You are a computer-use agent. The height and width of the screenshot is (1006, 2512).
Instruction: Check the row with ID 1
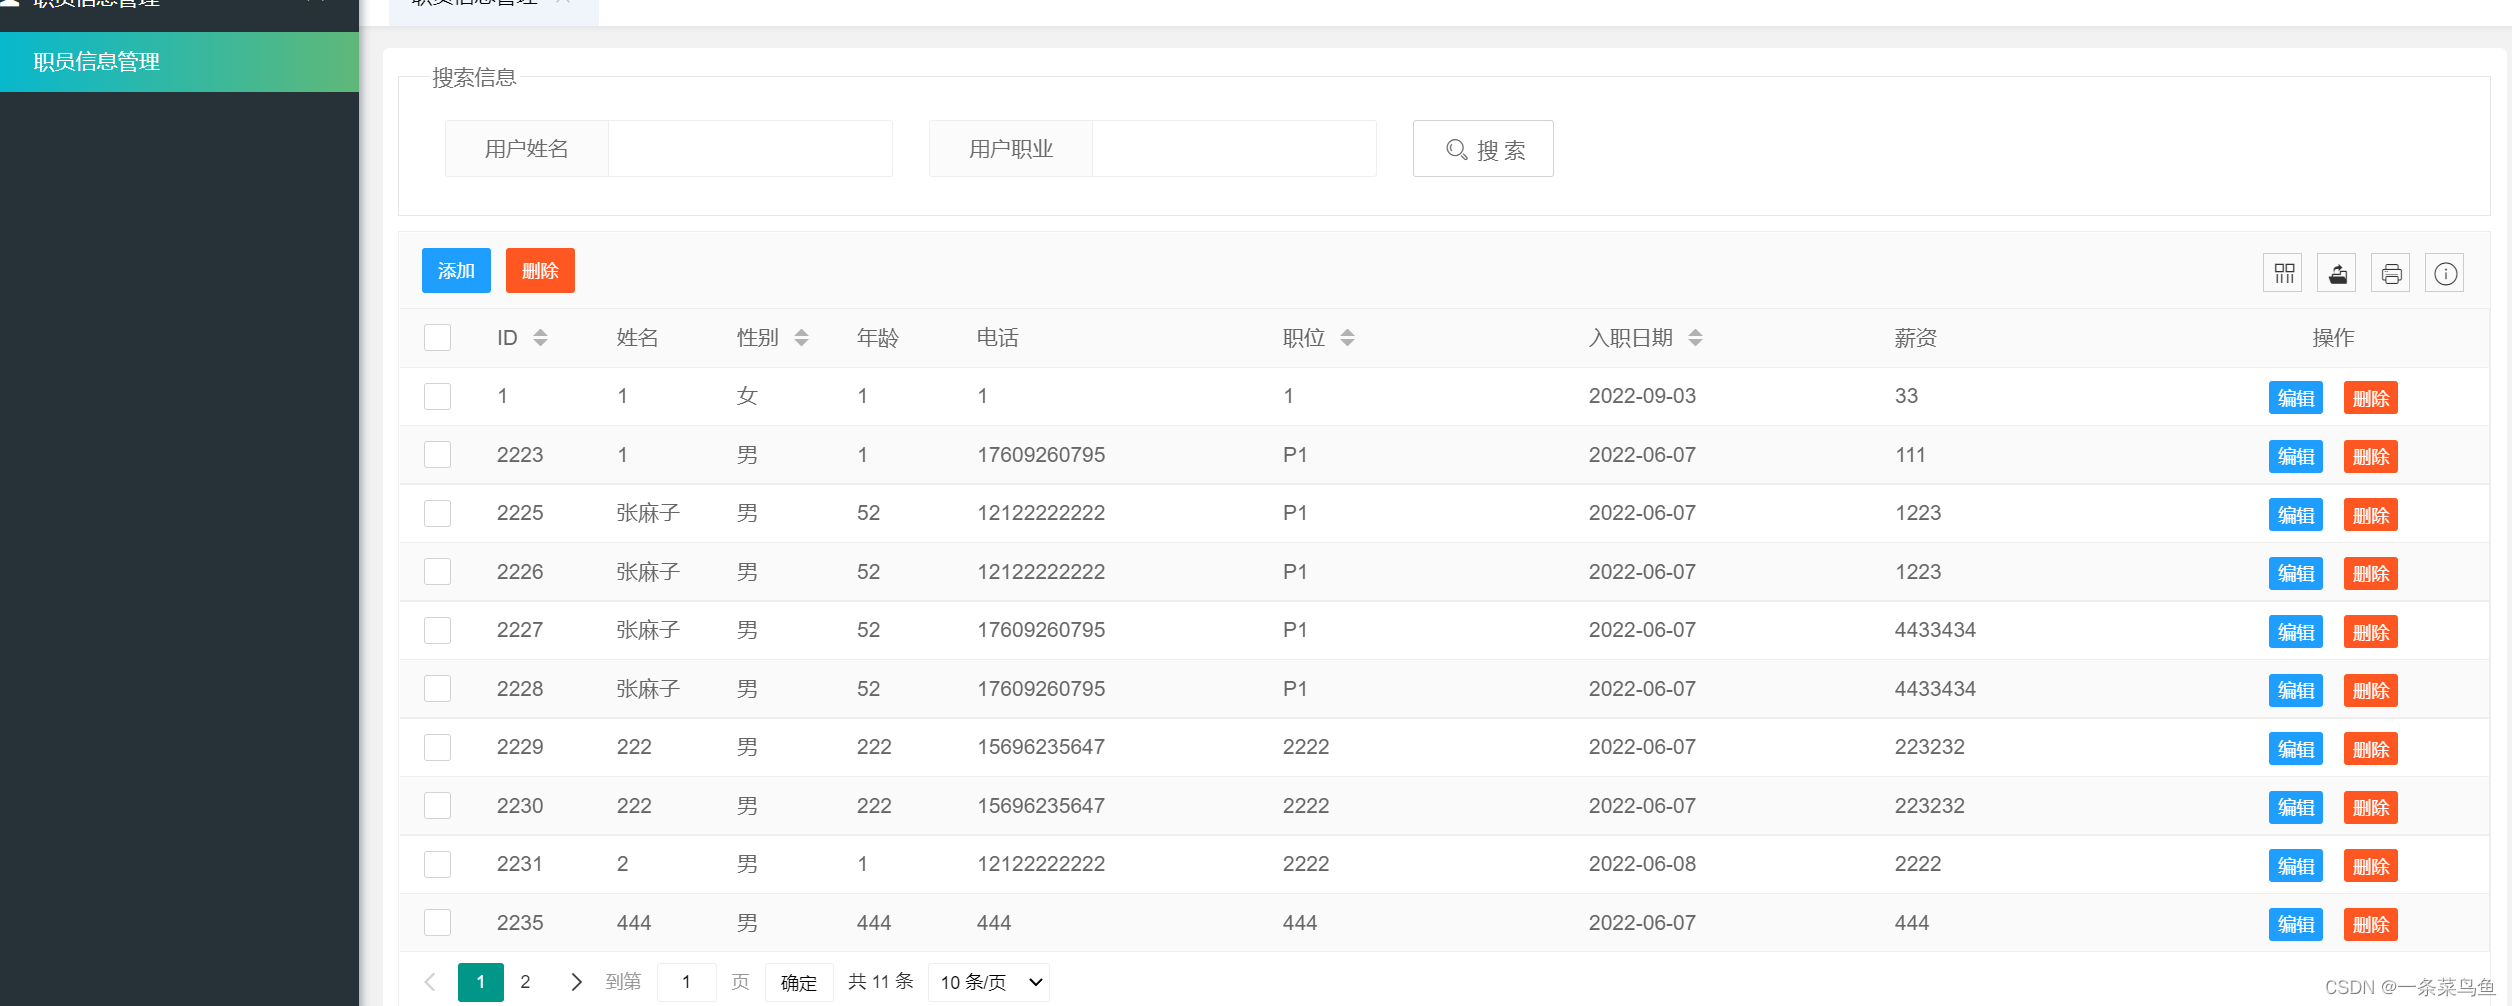coord(437,396)
